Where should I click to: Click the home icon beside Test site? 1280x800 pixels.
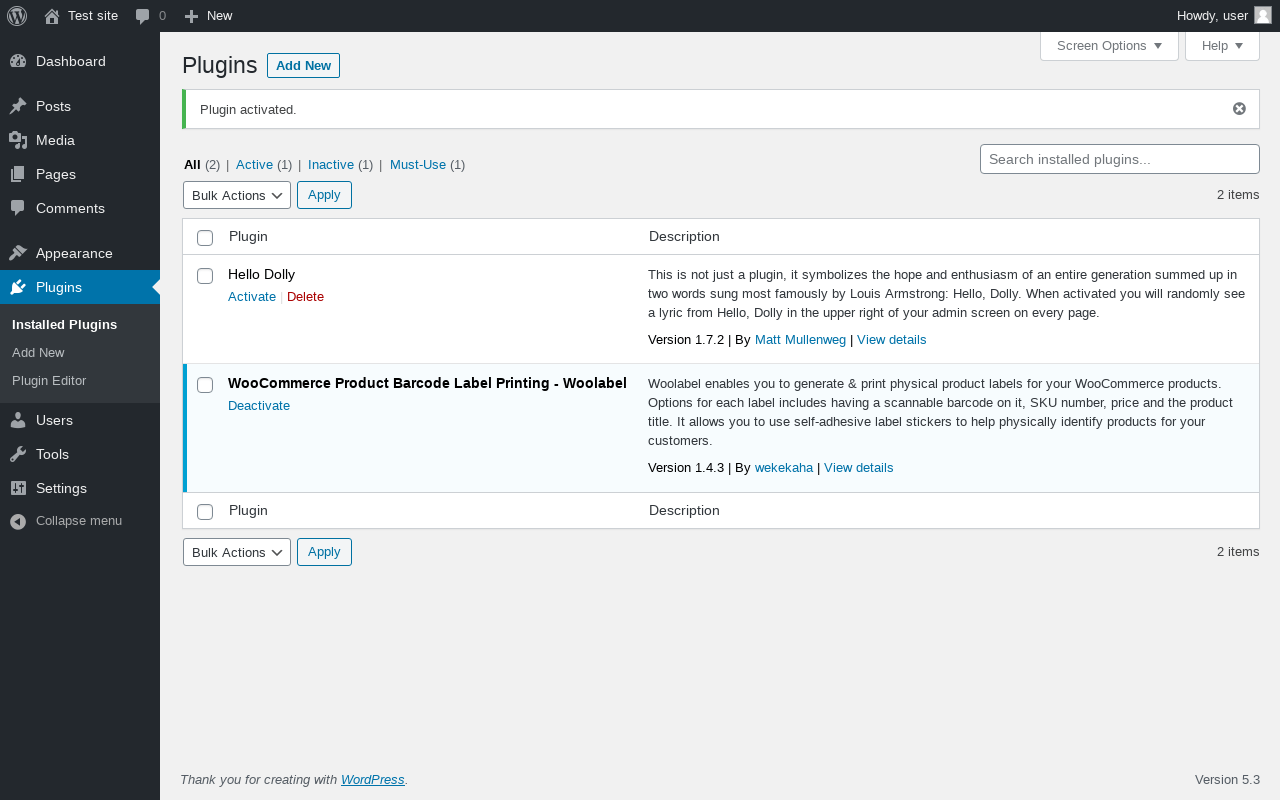(x=52, y=16)
